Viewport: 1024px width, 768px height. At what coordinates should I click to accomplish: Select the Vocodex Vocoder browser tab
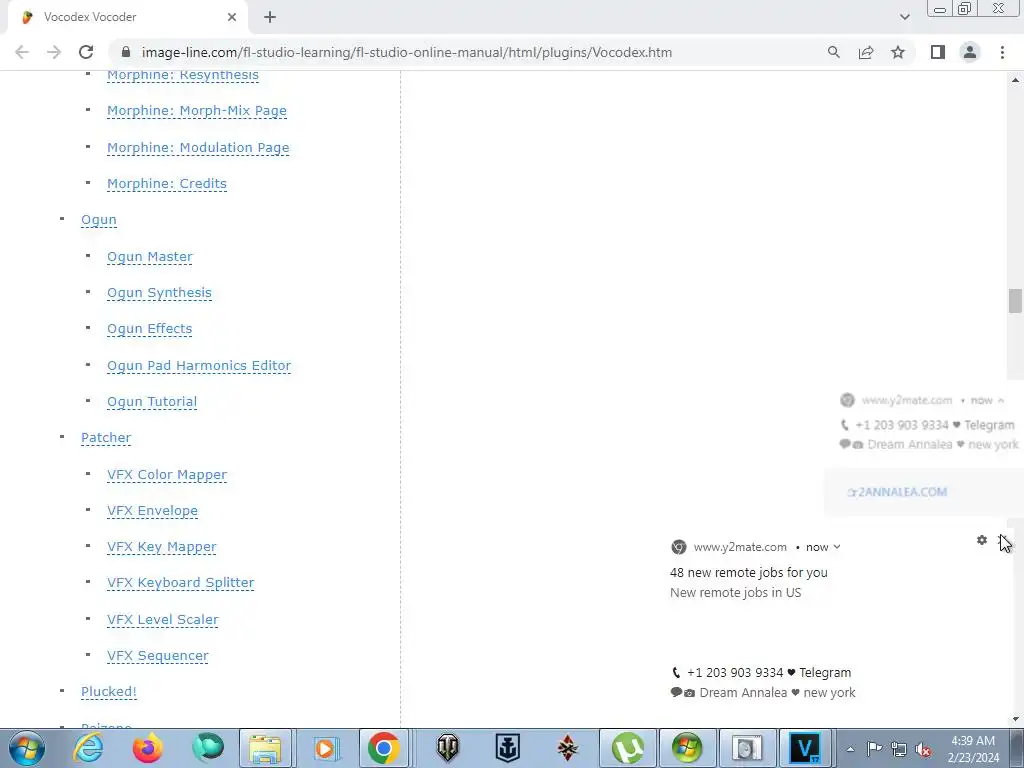127,17
